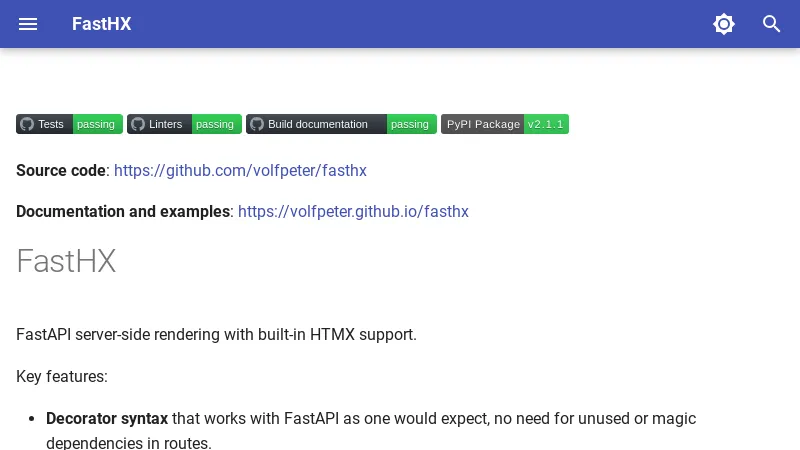Click the GitHub logo in Linters badge
The height and width of the screenshot is (450, 800).
click(x=138, y=124)
